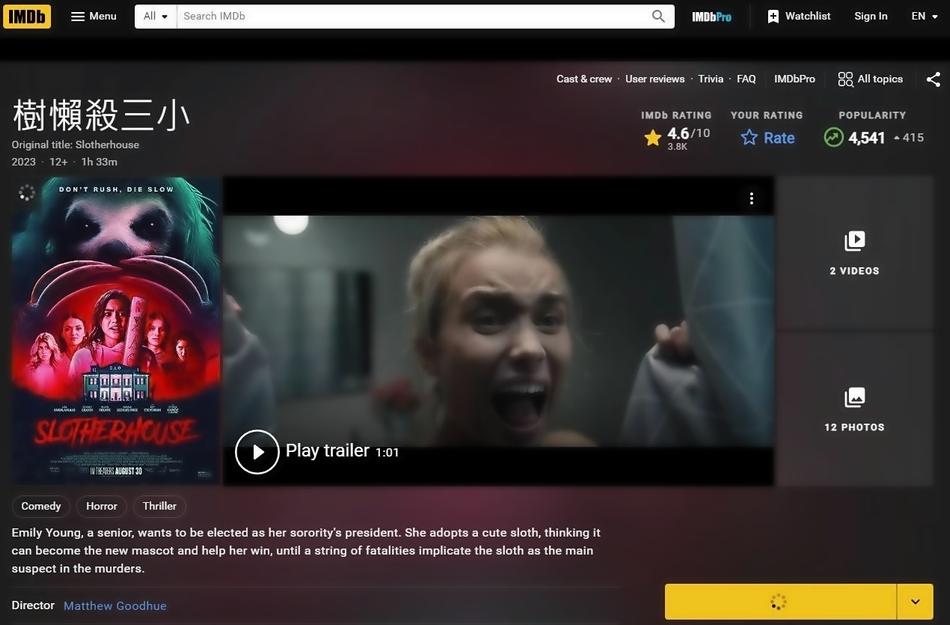This screenshot has height=625, width=950.
Task: Open the FAQ link
Action: point(746,79)
